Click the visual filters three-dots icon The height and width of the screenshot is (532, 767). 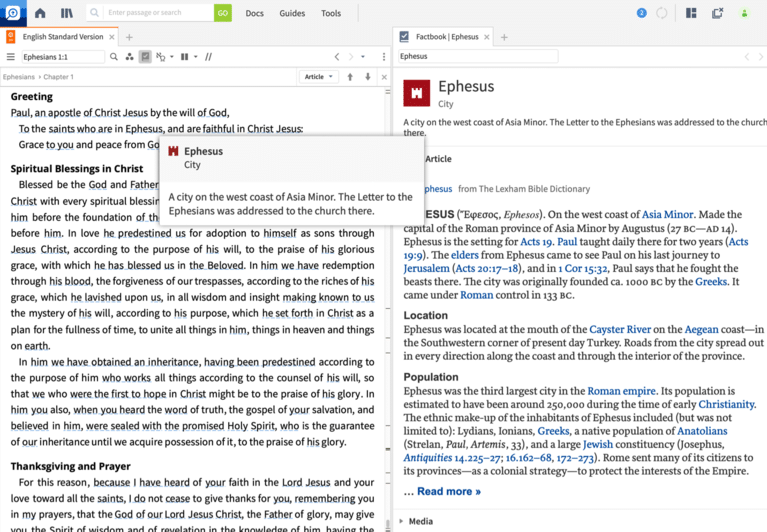click(129, 57)
